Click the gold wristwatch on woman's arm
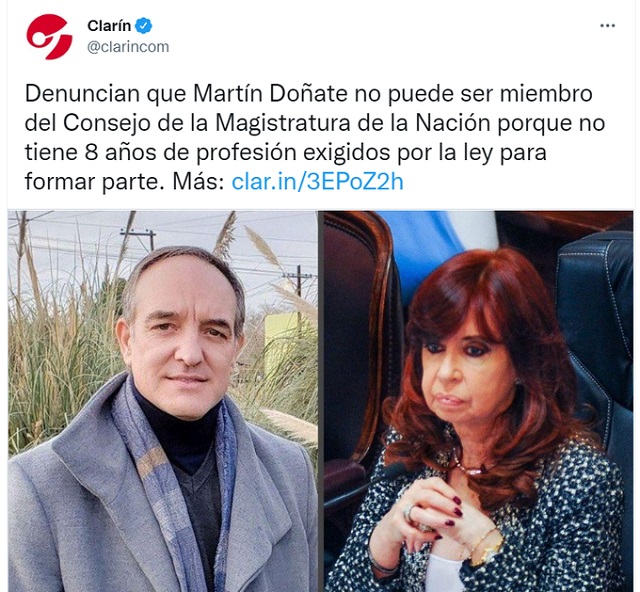The image size is (640, 592). (486, 549)
